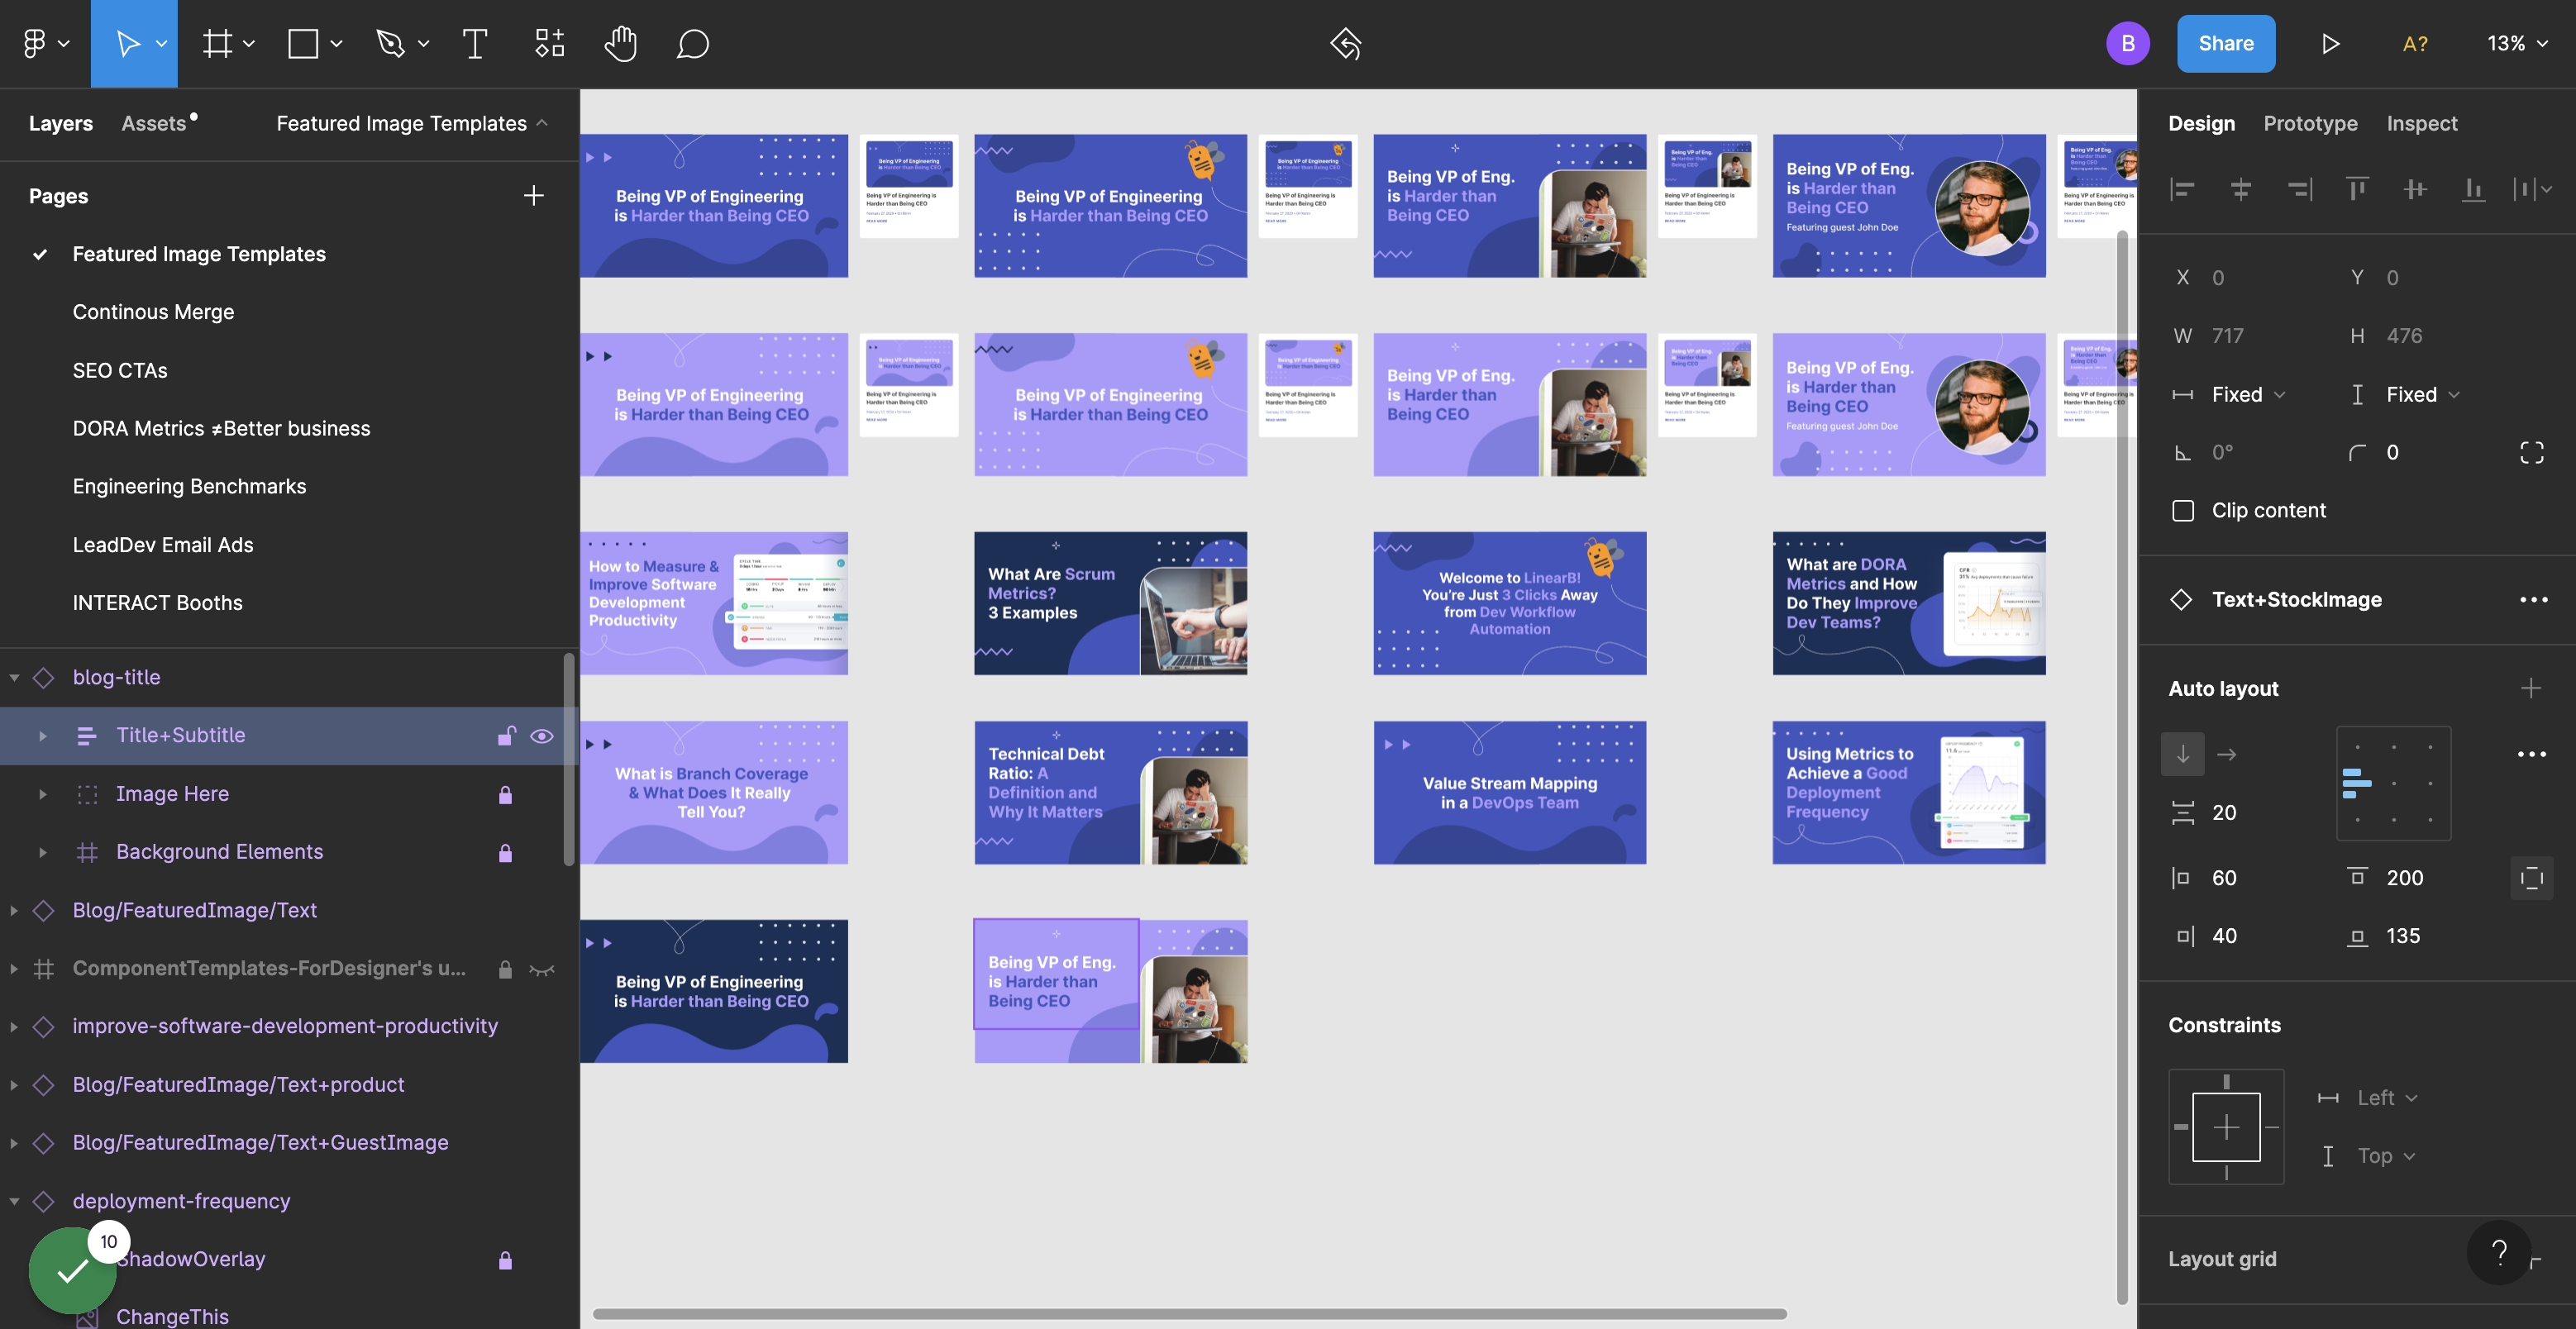Click the Present play icon
The image size is (2576, 1329).
pos(2330,43)
